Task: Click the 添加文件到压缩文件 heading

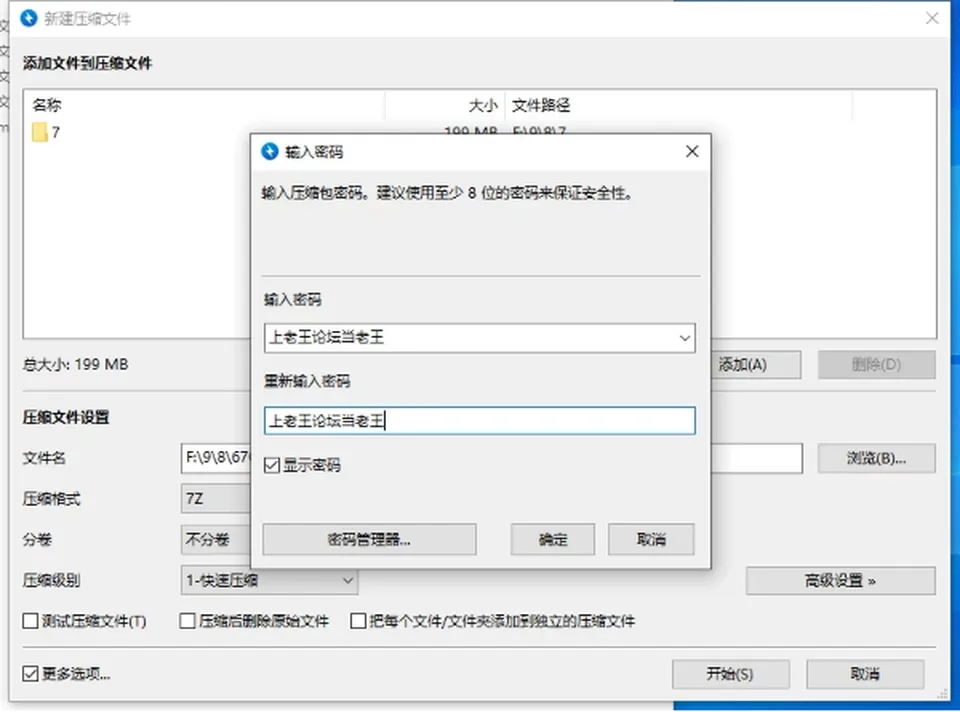Action: (x=87, y=63)
